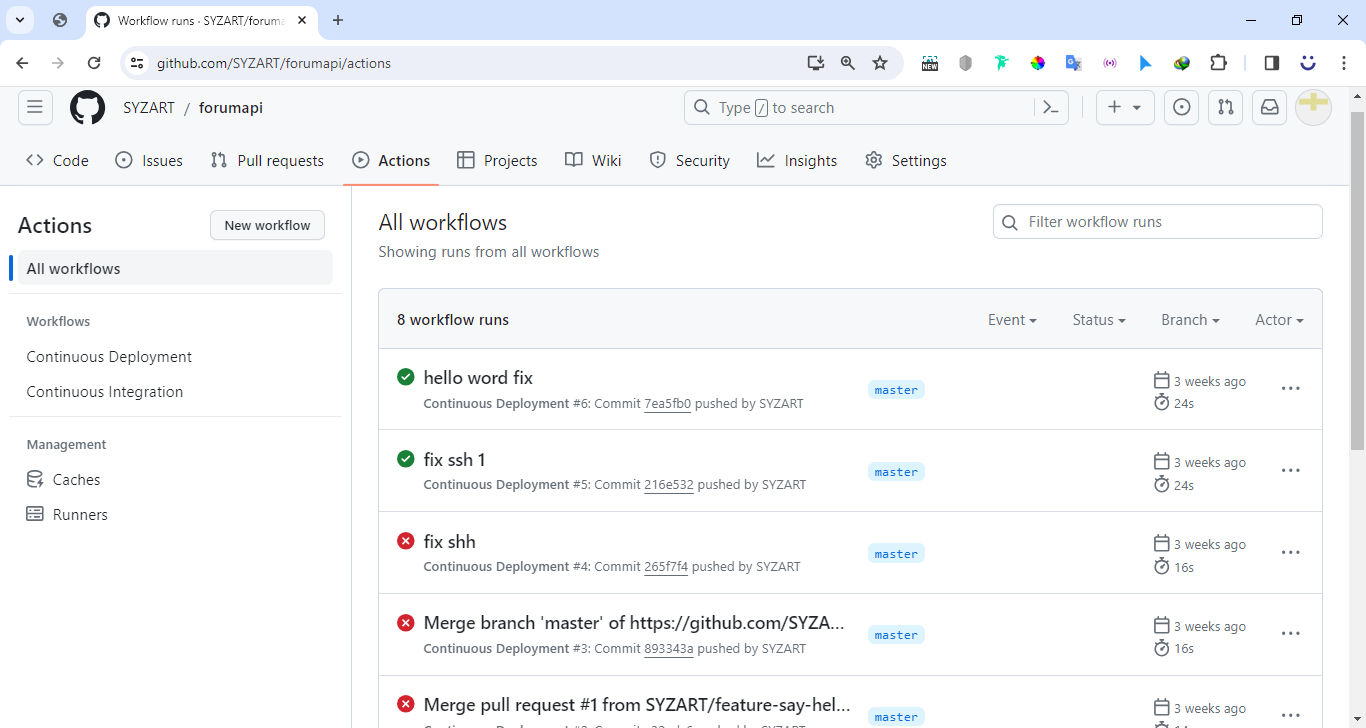
Task: Open the Continuous Deployment workflow
Action: pyautogui.click(x=109, y=356)
